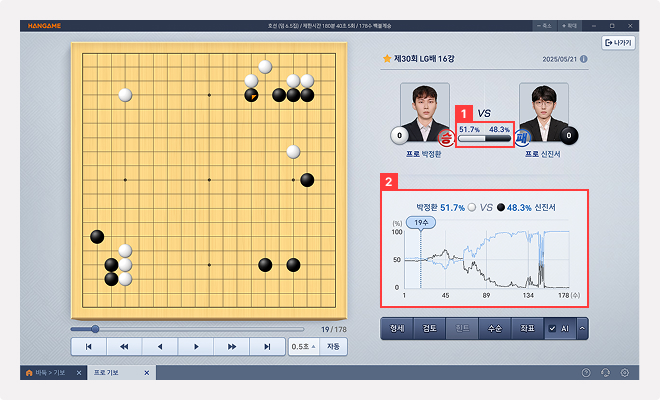660x400 pixels.
Task: Start auto-play with the 자동 button
Action: [333, 347]
